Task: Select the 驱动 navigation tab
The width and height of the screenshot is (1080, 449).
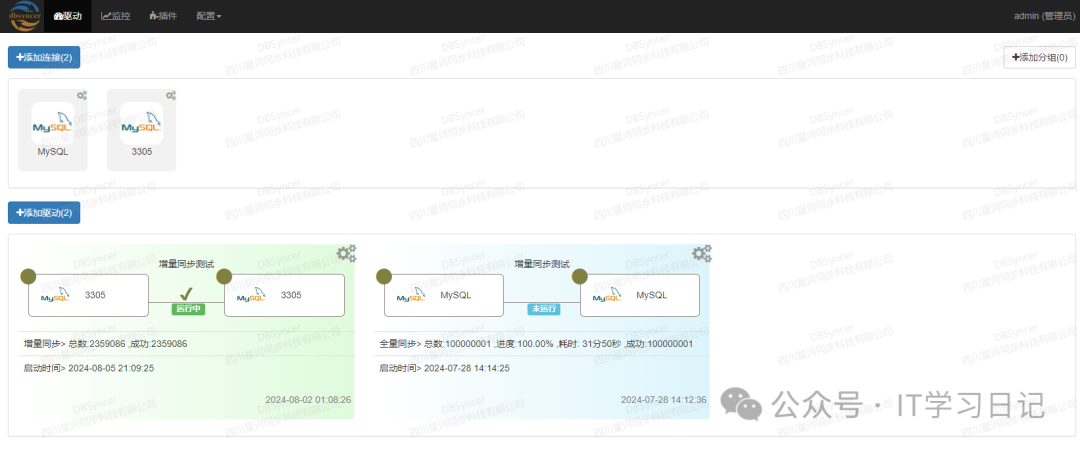Action: [x=68, y=16]
